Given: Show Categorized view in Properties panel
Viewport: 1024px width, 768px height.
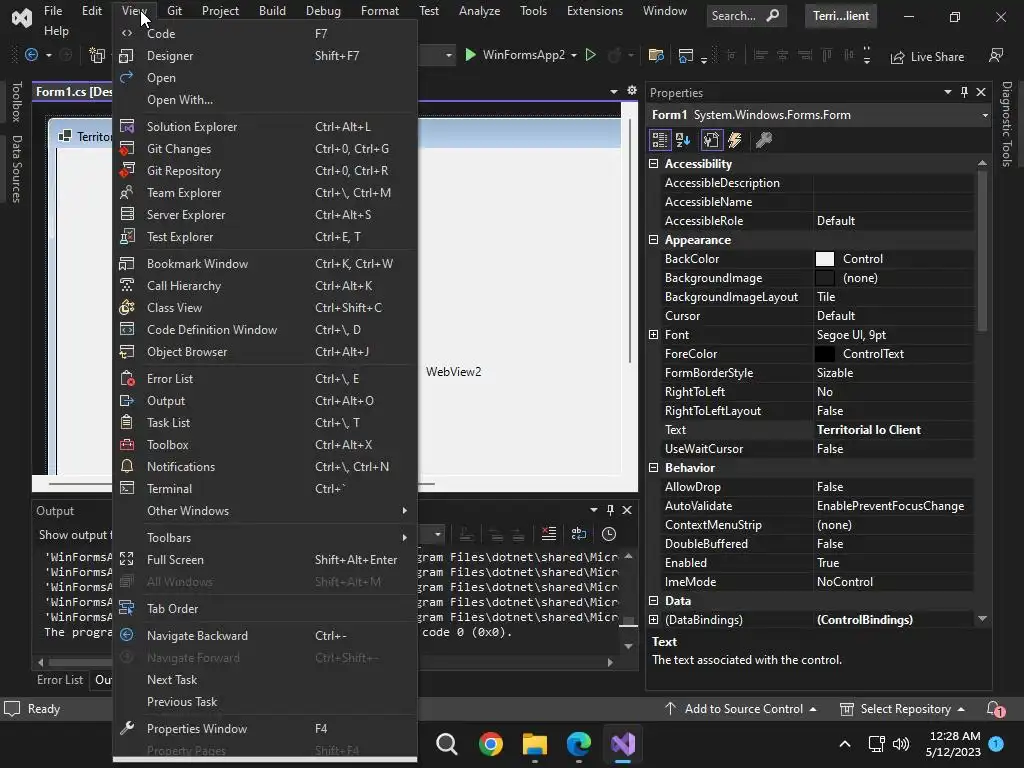Looking at the screenshot, I should [x=660, y=140].
